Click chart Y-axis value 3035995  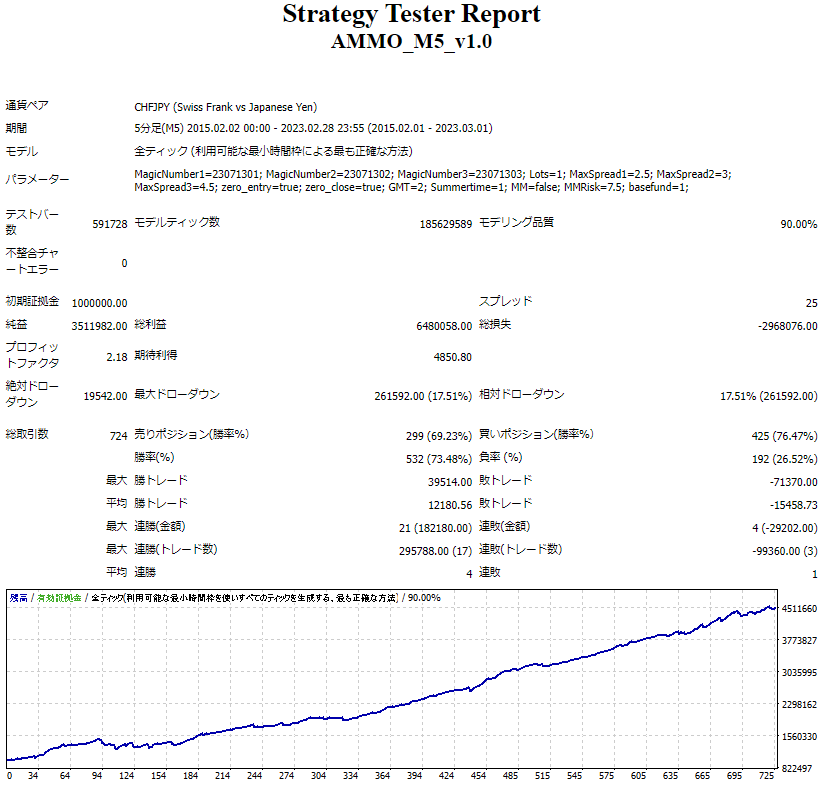pos(799,673)
